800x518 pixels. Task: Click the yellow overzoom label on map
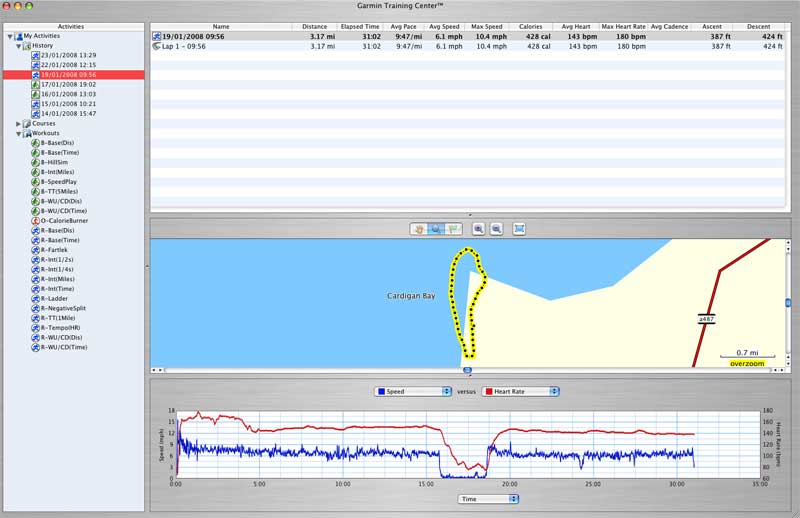pos(747,363)
